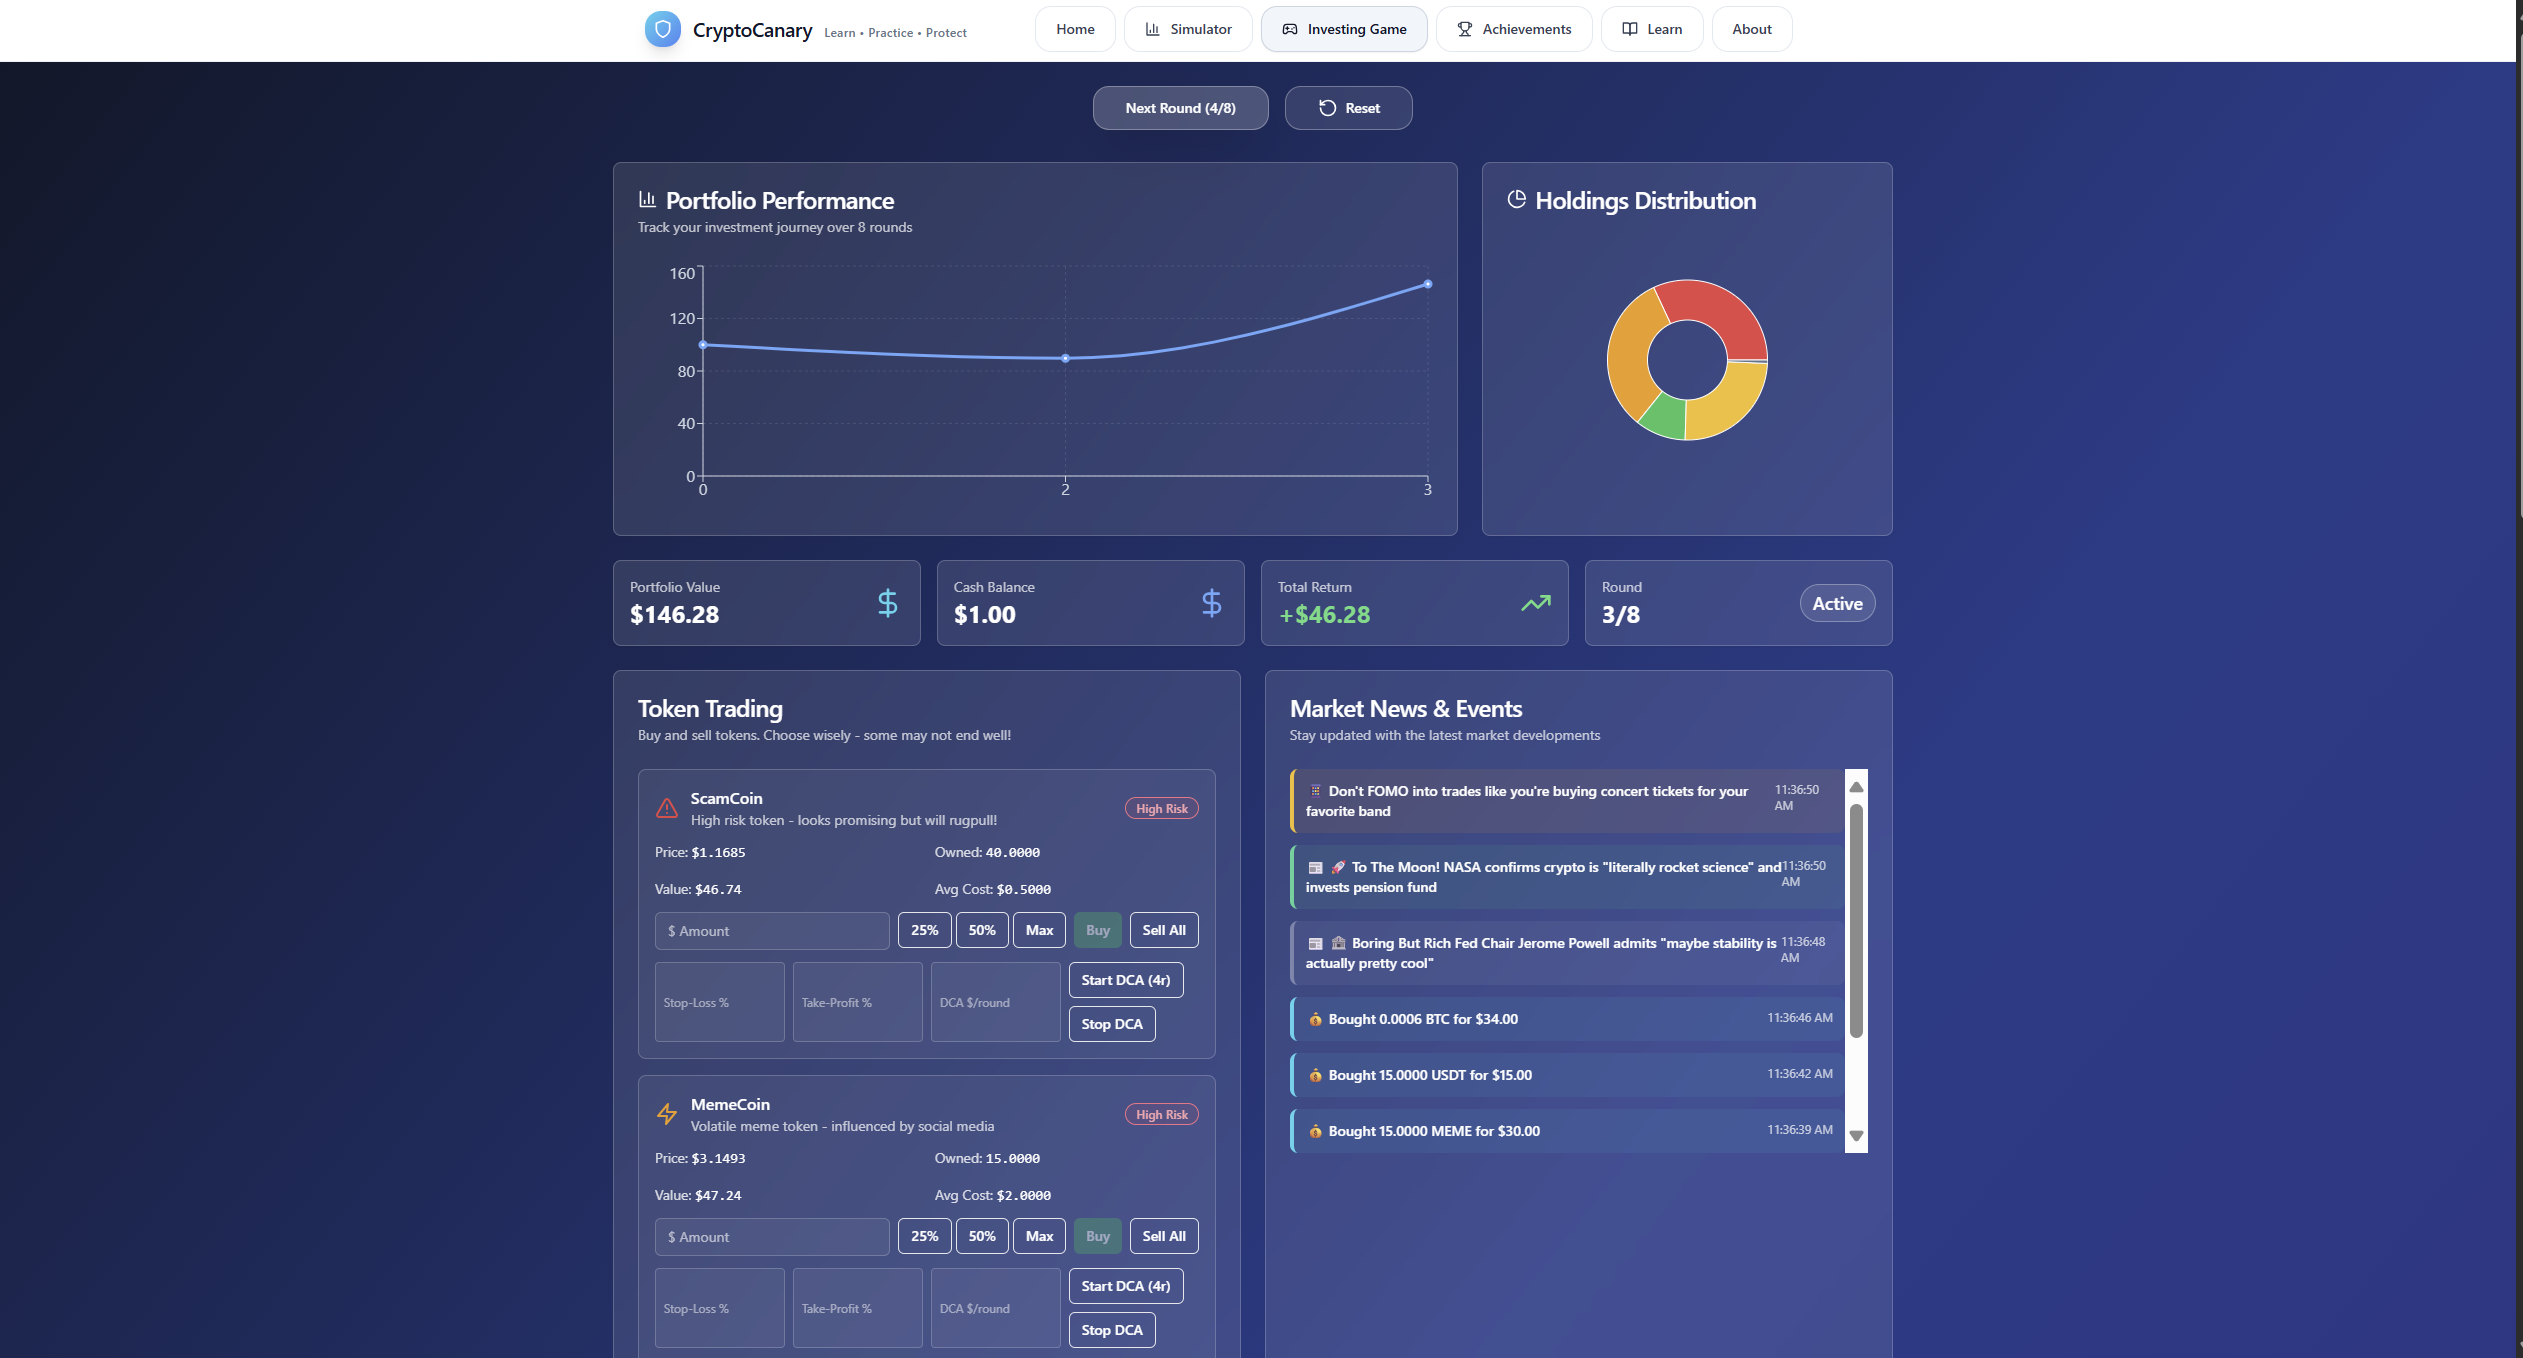Viewport: 2523px width, 1358px height.
Task: Click MemeCoin lightning bolt icon
Action: (x=667, y=1114)
